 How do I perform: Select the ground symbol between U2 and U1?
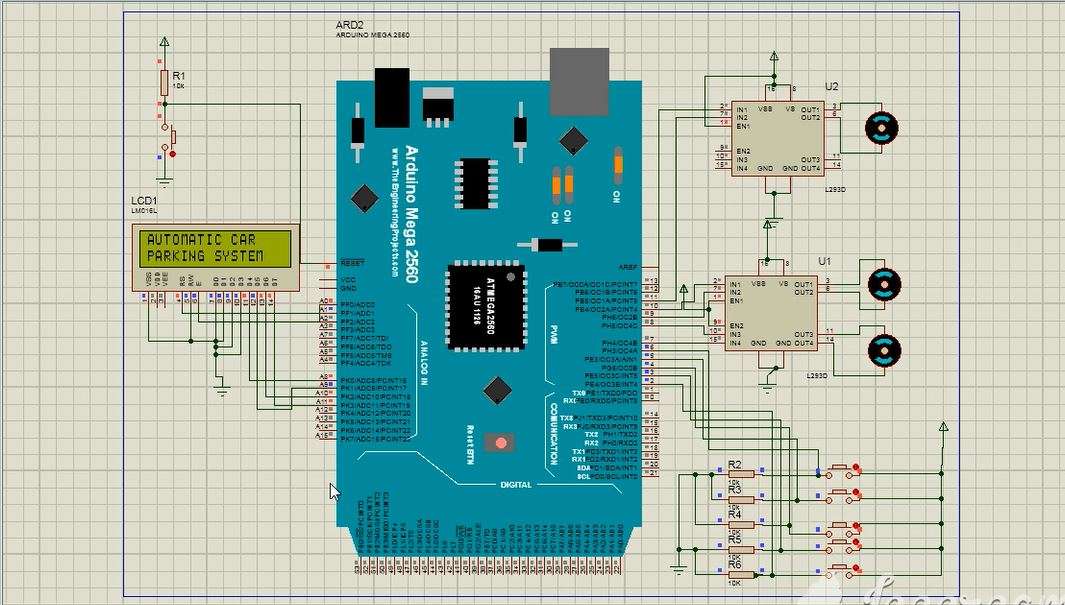[x=774, y=220]
